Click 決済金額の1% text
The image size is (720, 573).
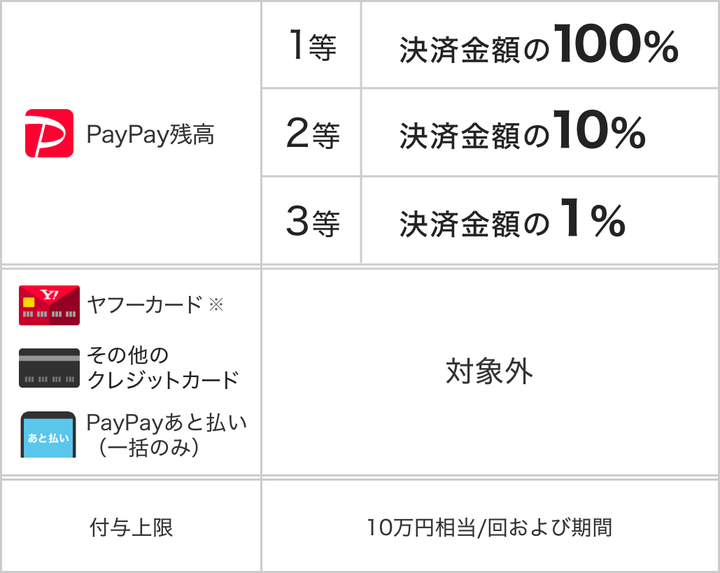(512, 221)
